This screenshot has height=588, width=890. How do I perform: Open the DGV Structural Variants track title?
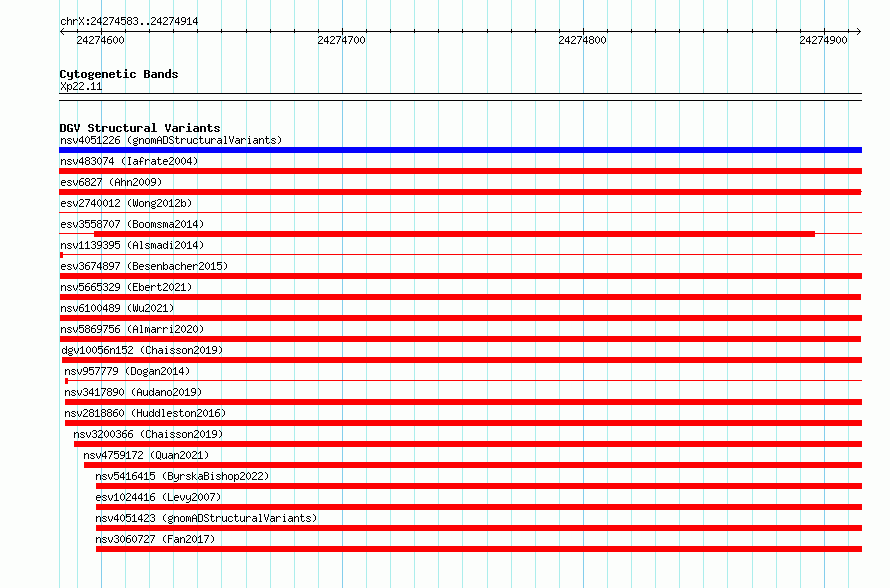pyautogui.click(x=140, y=128)
